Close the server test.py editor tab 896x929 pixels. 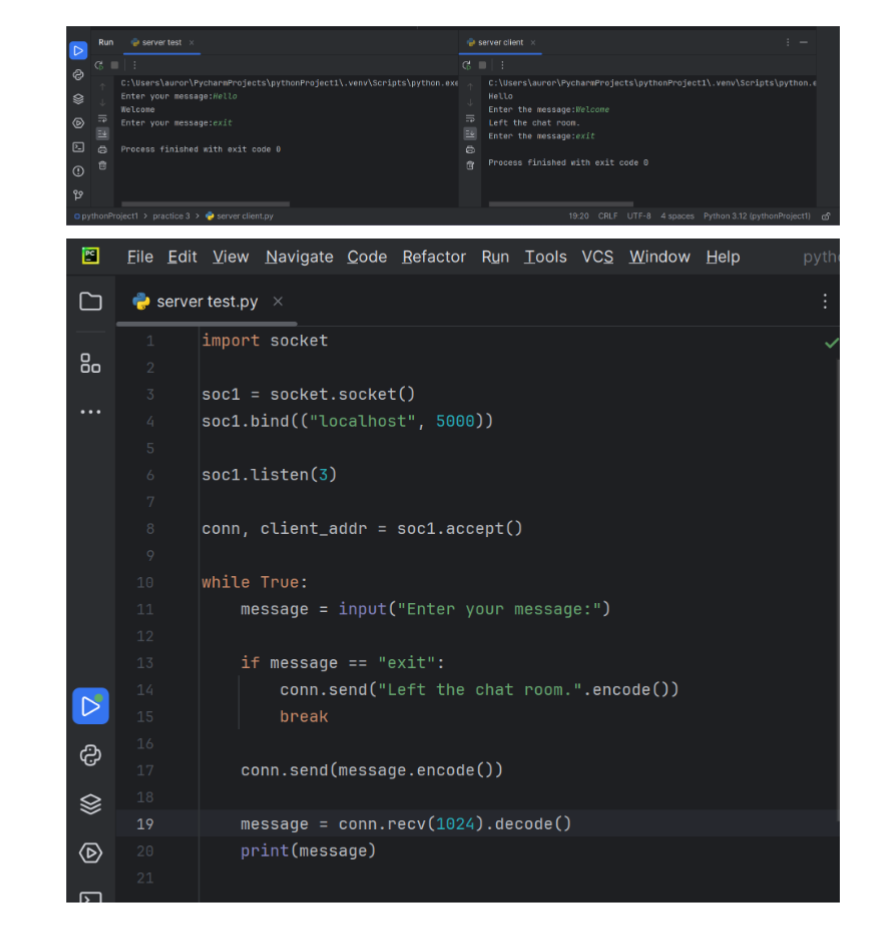coord(277,302)
